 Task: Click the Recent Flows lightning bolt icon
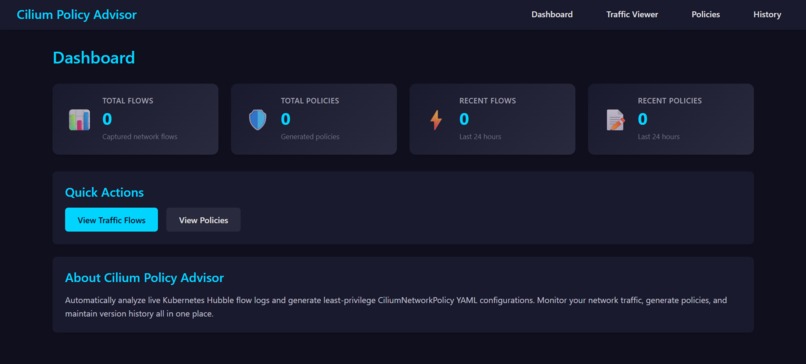[x=436, y=119]
